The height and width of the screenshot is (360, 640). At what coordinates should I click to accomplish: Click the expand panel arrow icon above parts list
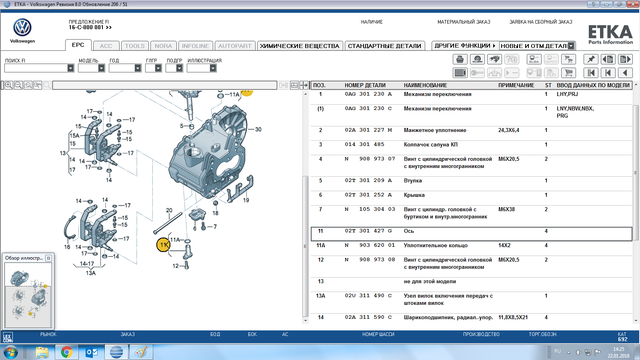click(x=304, y=85)
